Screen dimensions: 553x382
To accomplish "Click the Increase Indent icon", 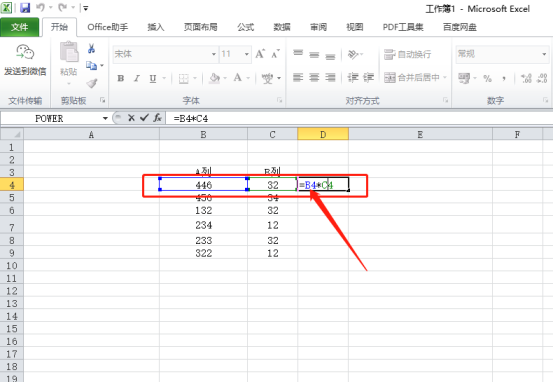I will tap(369, 77).
